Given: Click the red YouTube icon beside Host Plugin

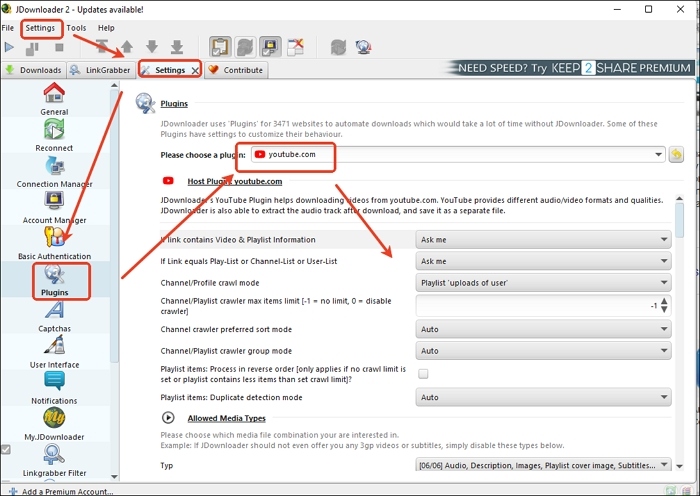Looking at the screenshot, I should coord(168,181).
